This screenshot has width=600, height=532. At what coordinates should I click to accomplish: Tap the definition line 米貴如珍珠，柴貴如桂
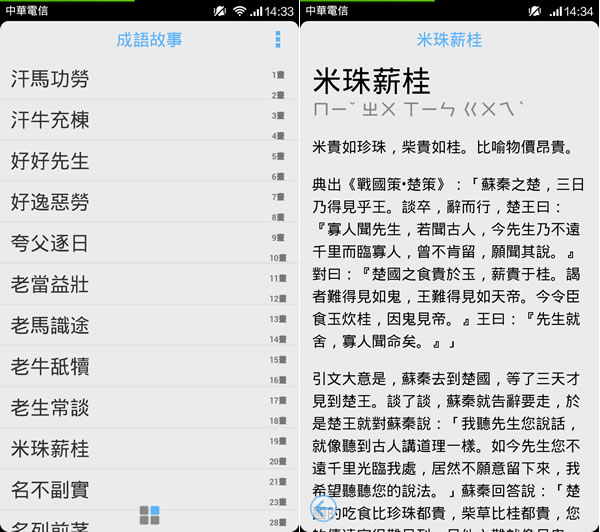pos(443,147)
